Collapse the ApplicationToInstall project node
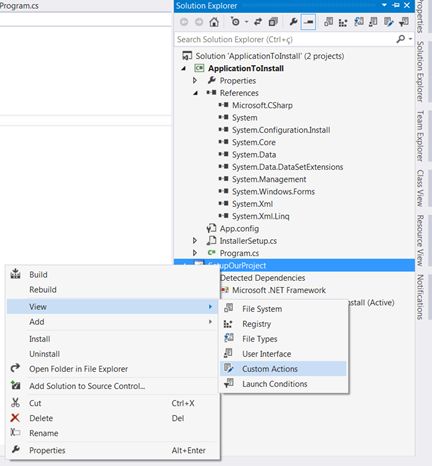Viewport: 432px width, 466px height. (184, 68)
